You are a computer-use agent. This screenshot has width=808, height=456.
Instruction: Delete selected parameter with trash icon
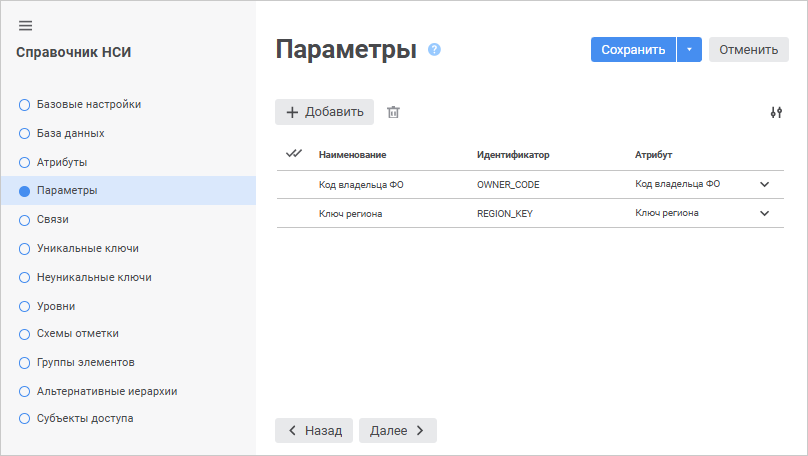pyautogui.click(x=393, y=112)
